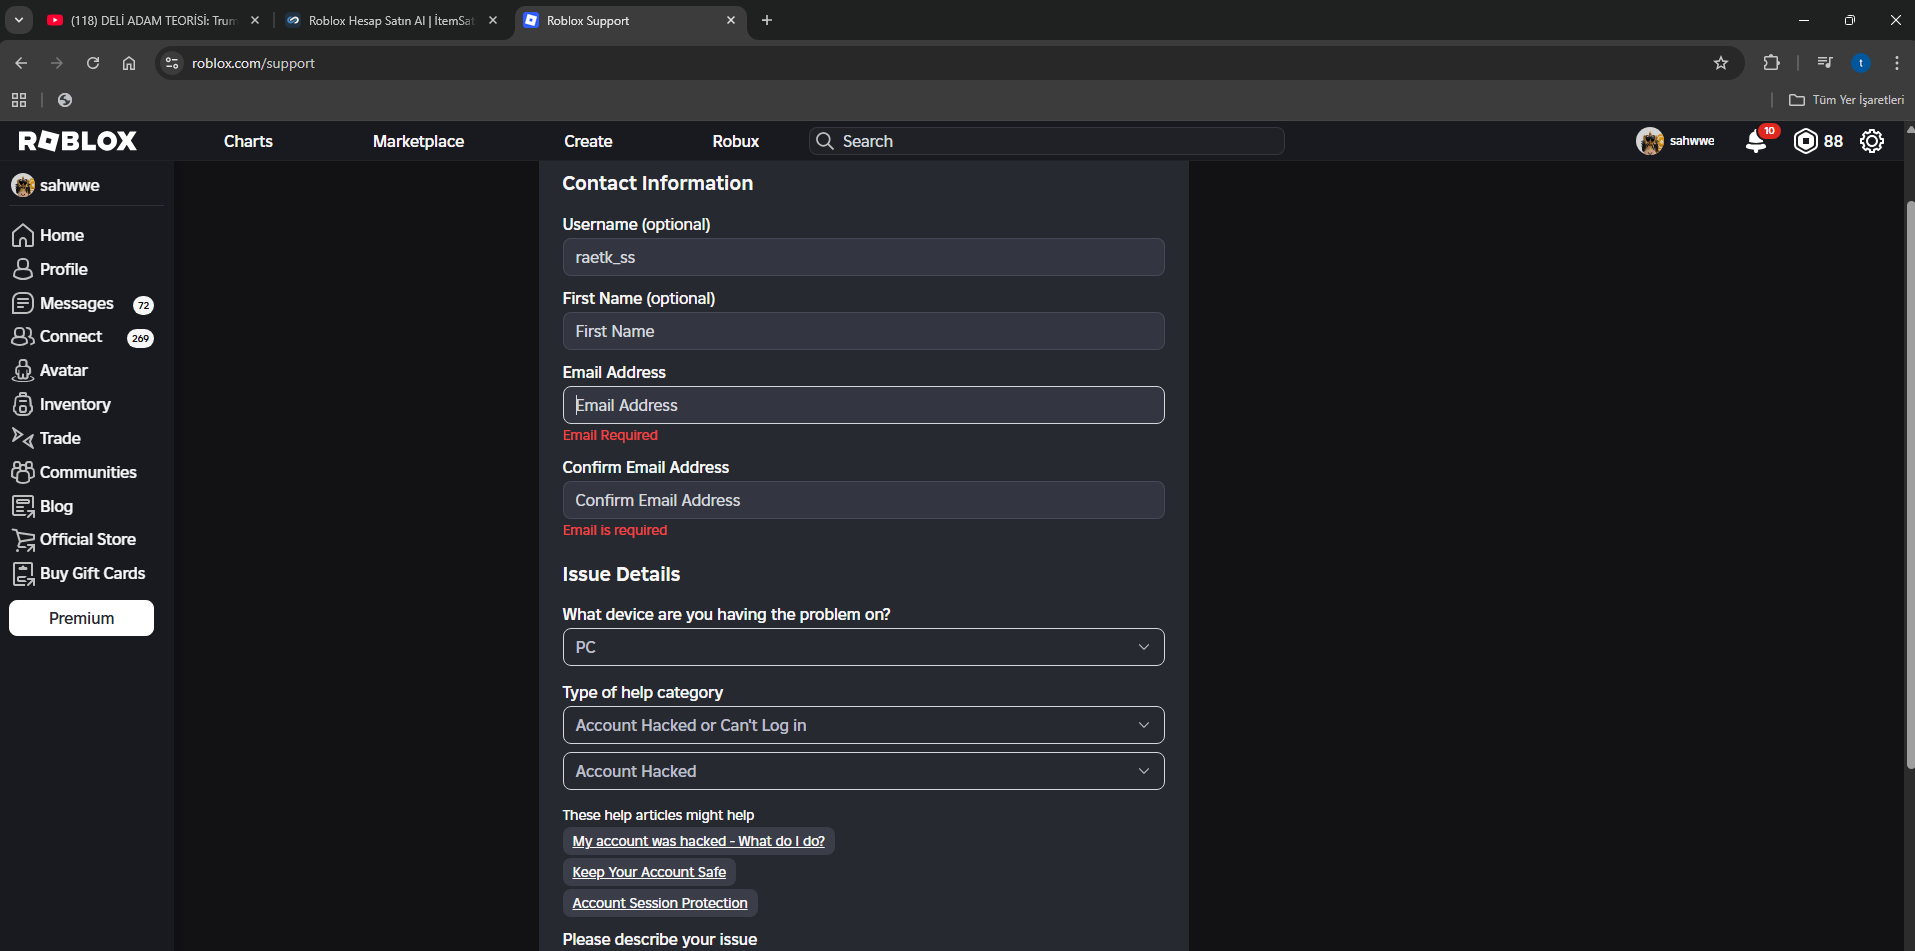The image size is (1915, 951).
Task: Open the Charts menu
Action: (248, 141)
